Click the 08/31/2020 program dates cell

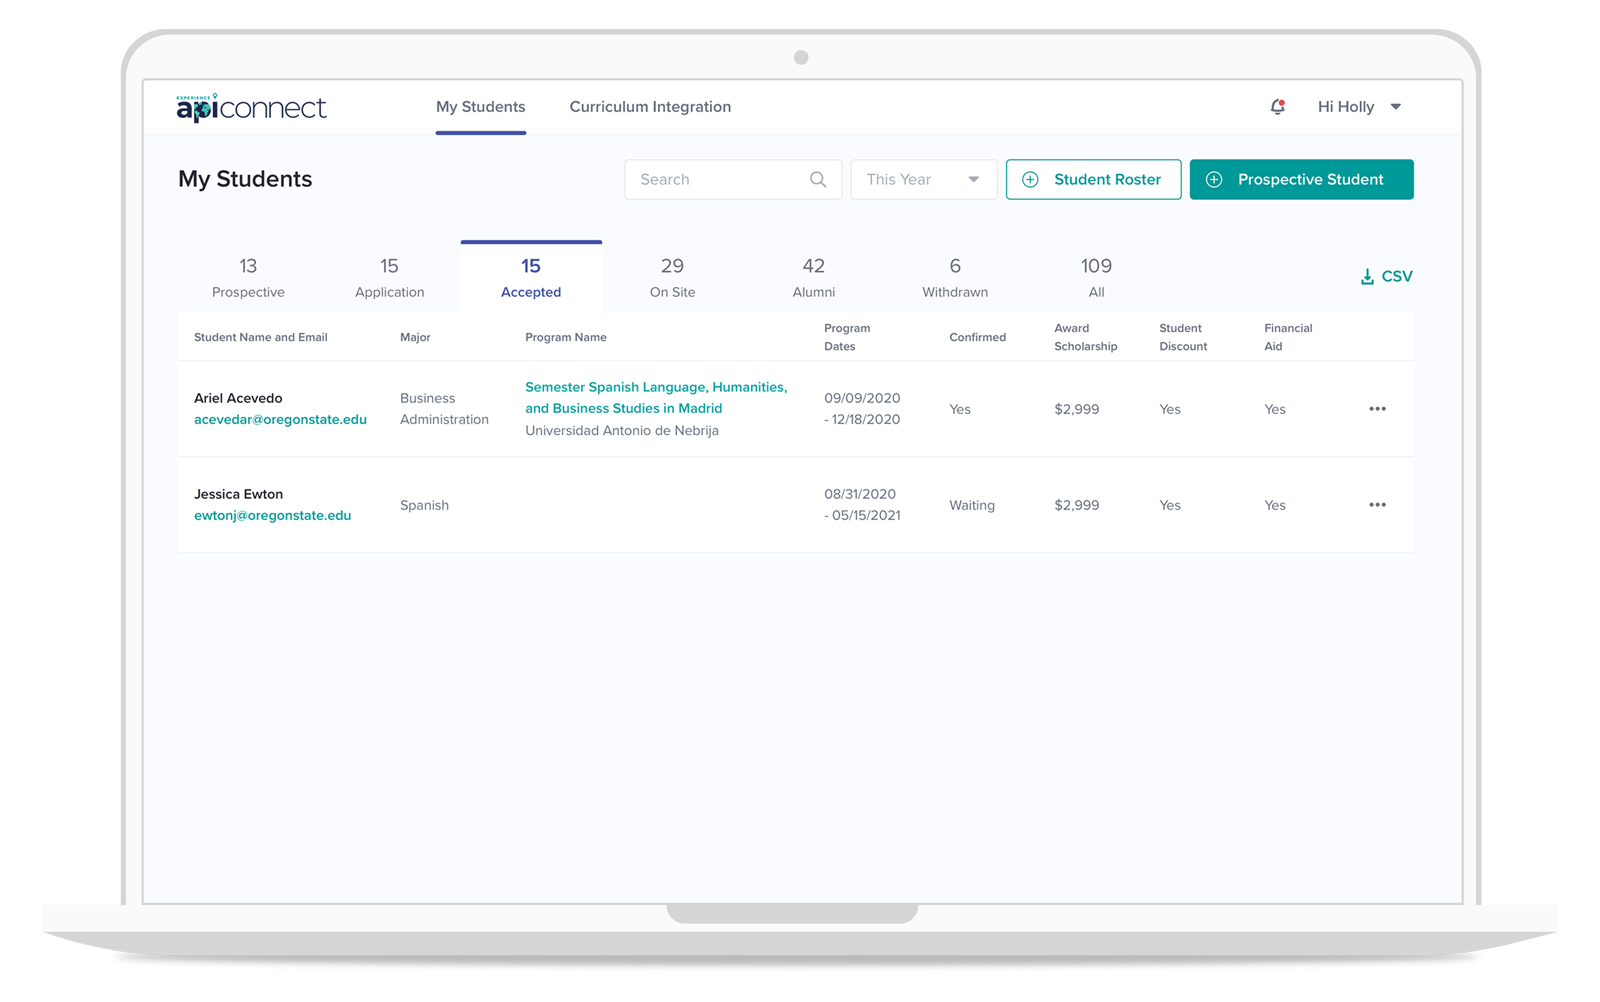tap(862, 505)
